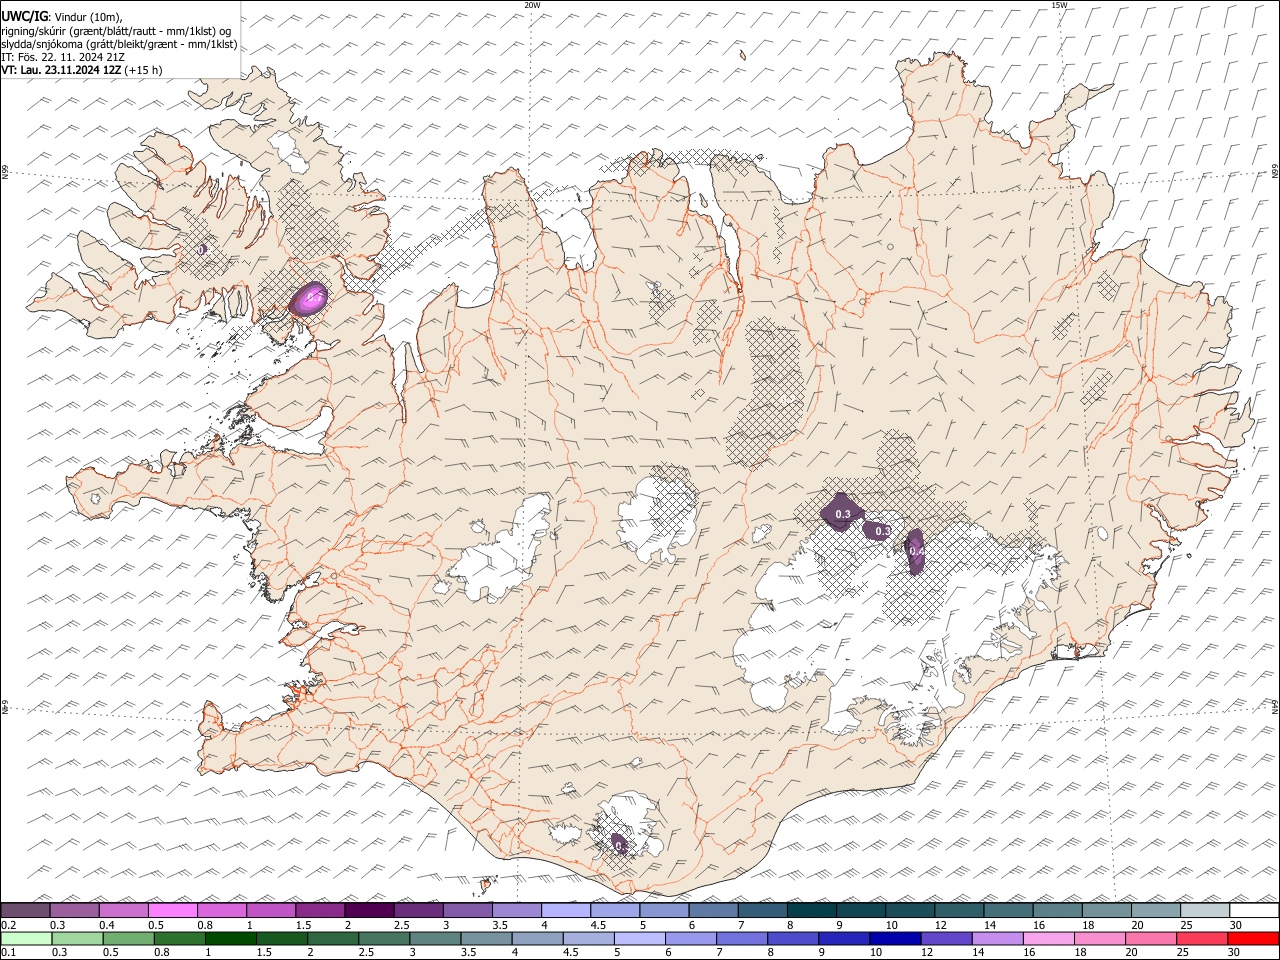Pick the medium green 0.5 swatch on rain scale
The image size is (1280, 960).
128,938
